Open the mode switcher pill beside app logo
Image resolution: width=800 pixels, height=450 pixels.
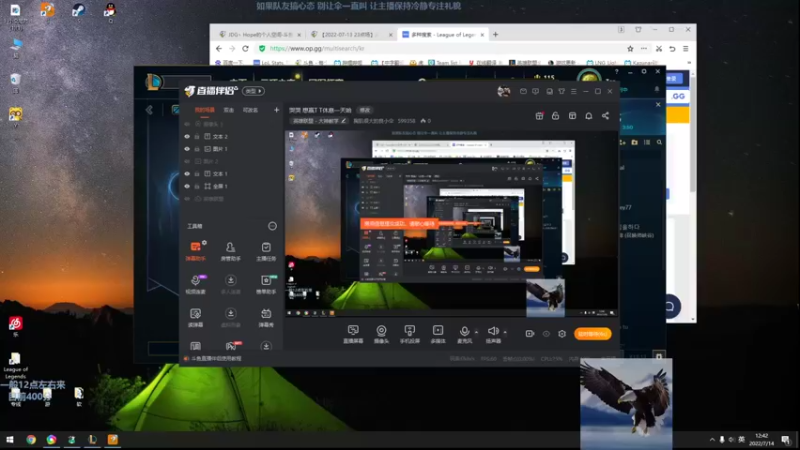pos(254,91)
